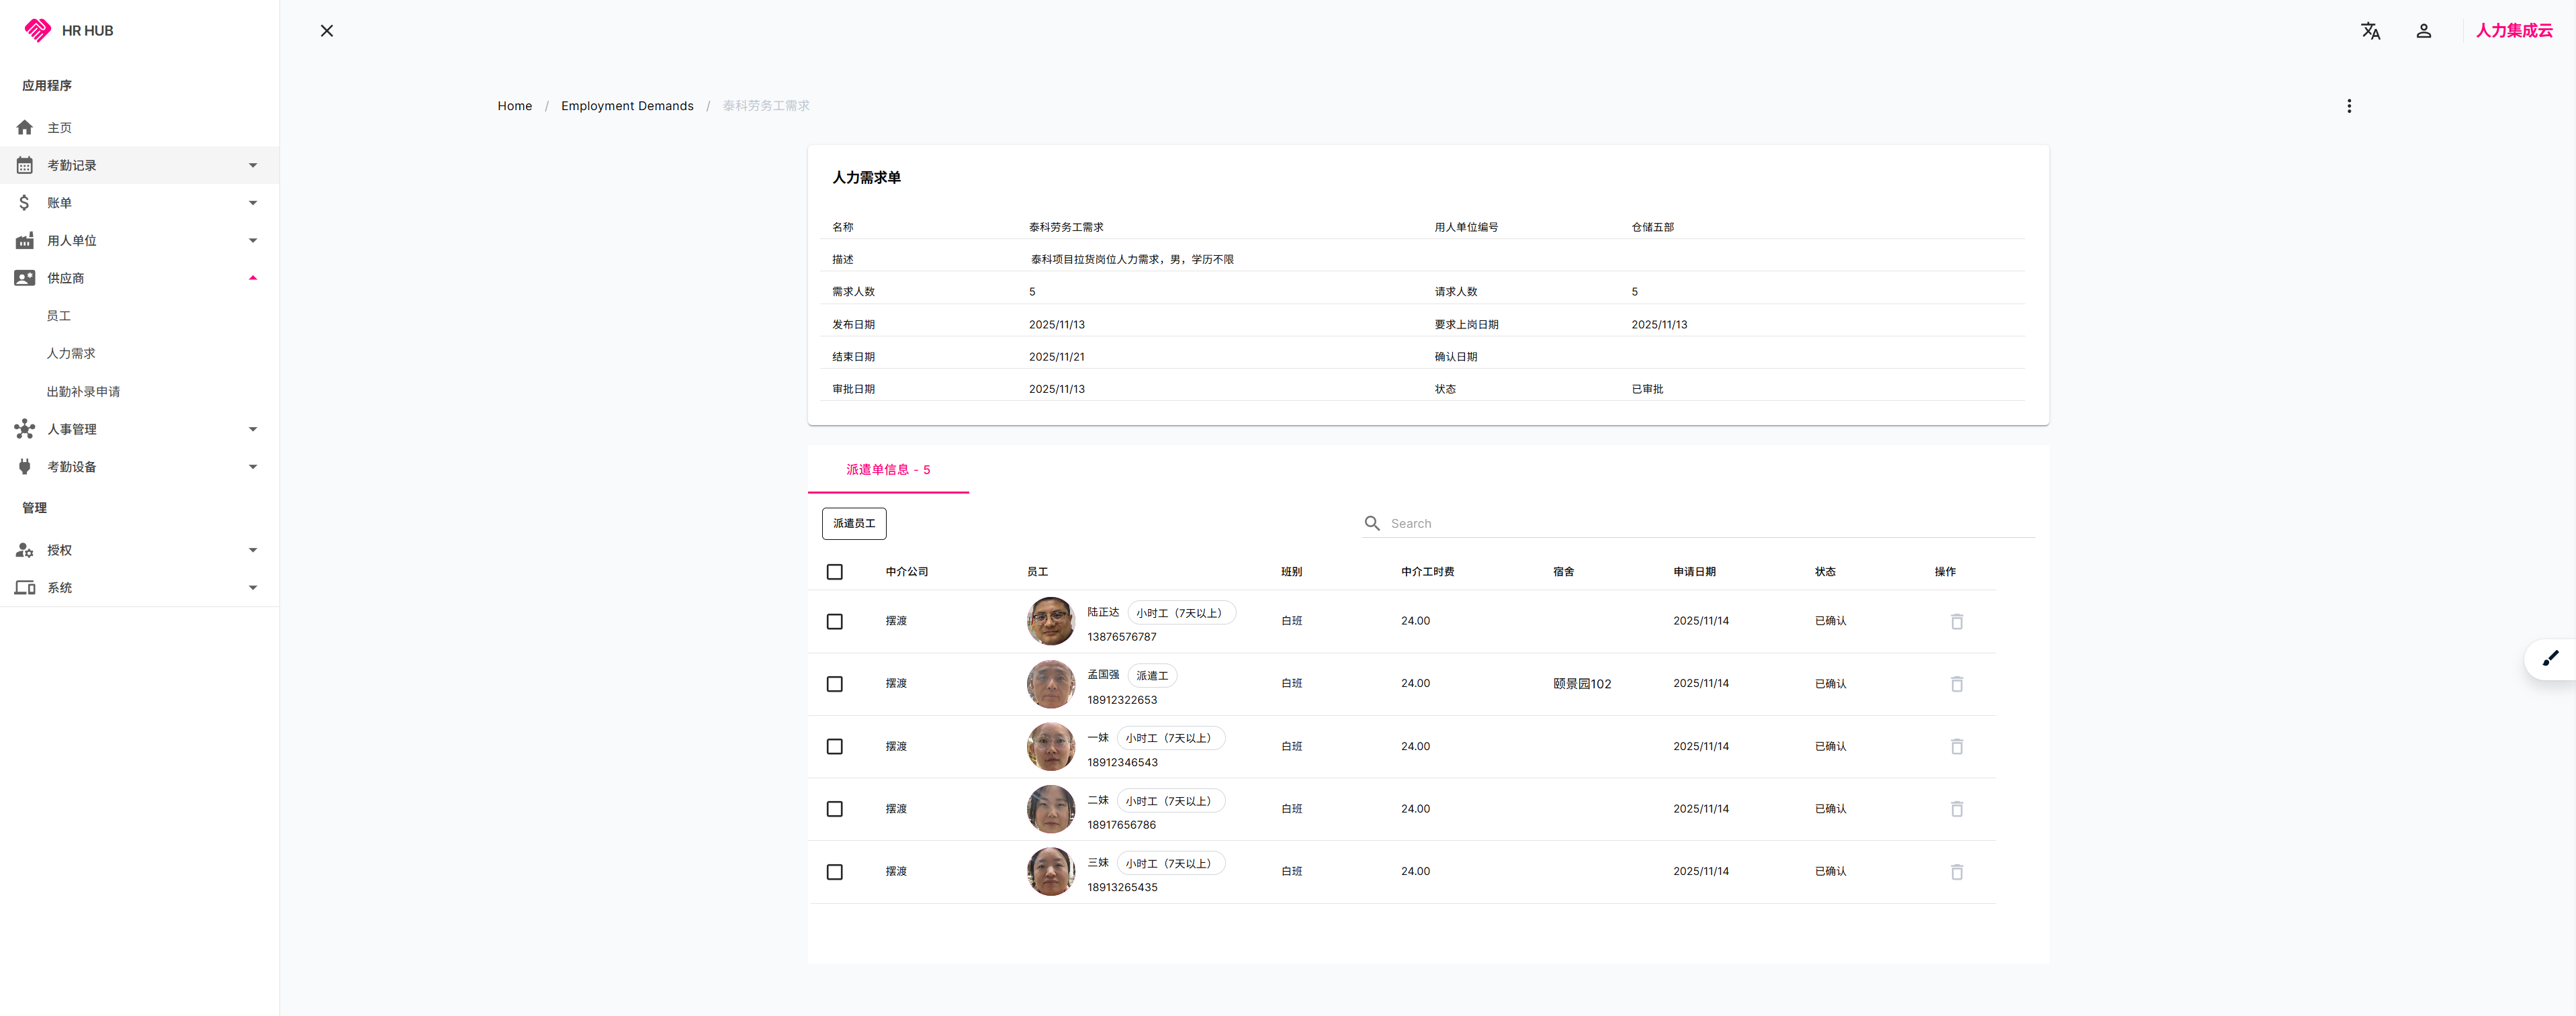Go to Employment Demands breadcrumb link
This screenshot has width=2576, height=1016.
pyautogui.click(x=626, y=106)
